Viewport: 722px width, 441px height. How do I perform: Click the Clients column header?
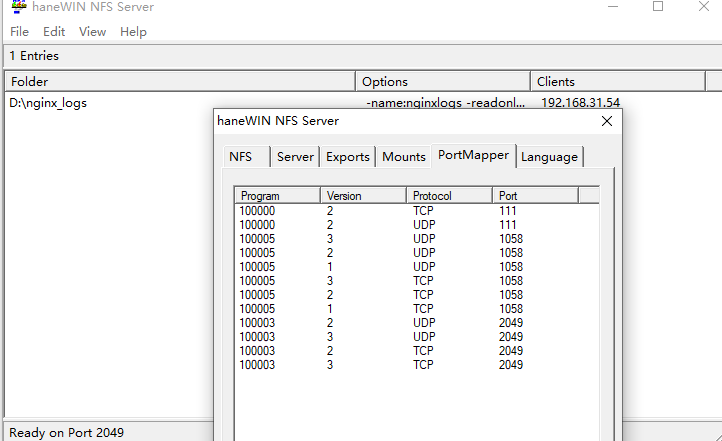[x=618, y=81]
